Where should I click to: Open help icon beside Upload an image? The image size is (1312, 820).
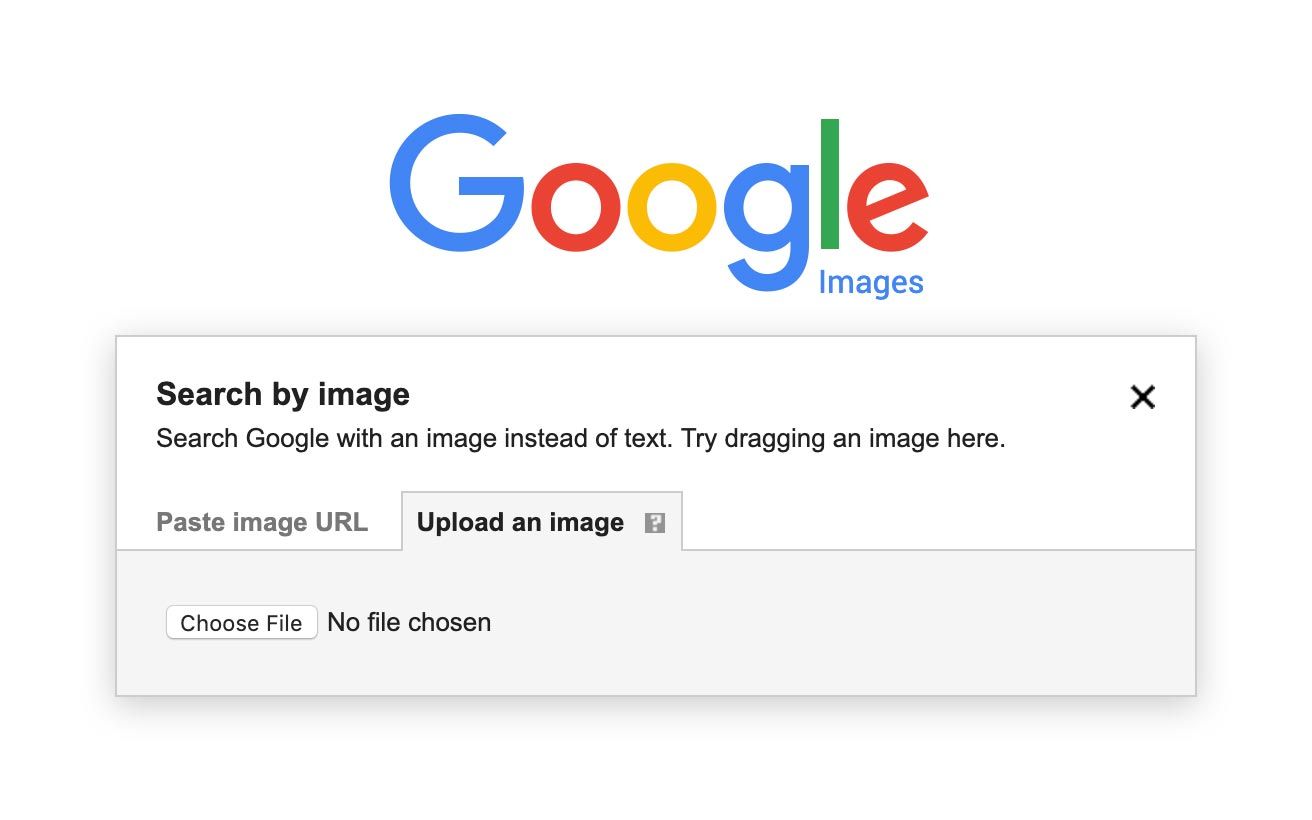tap(655, 523)
